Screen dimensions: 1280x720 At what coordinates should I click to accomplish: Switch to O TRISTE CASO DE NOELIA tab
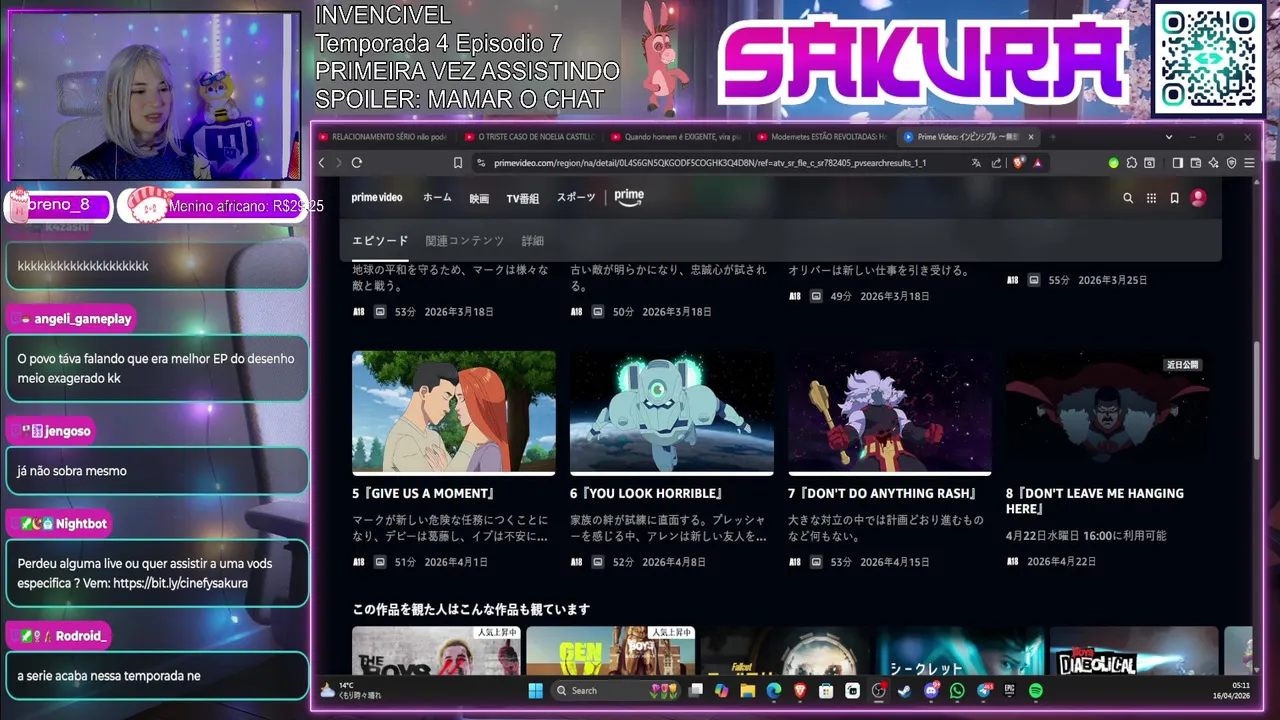(x=530, y=137)
